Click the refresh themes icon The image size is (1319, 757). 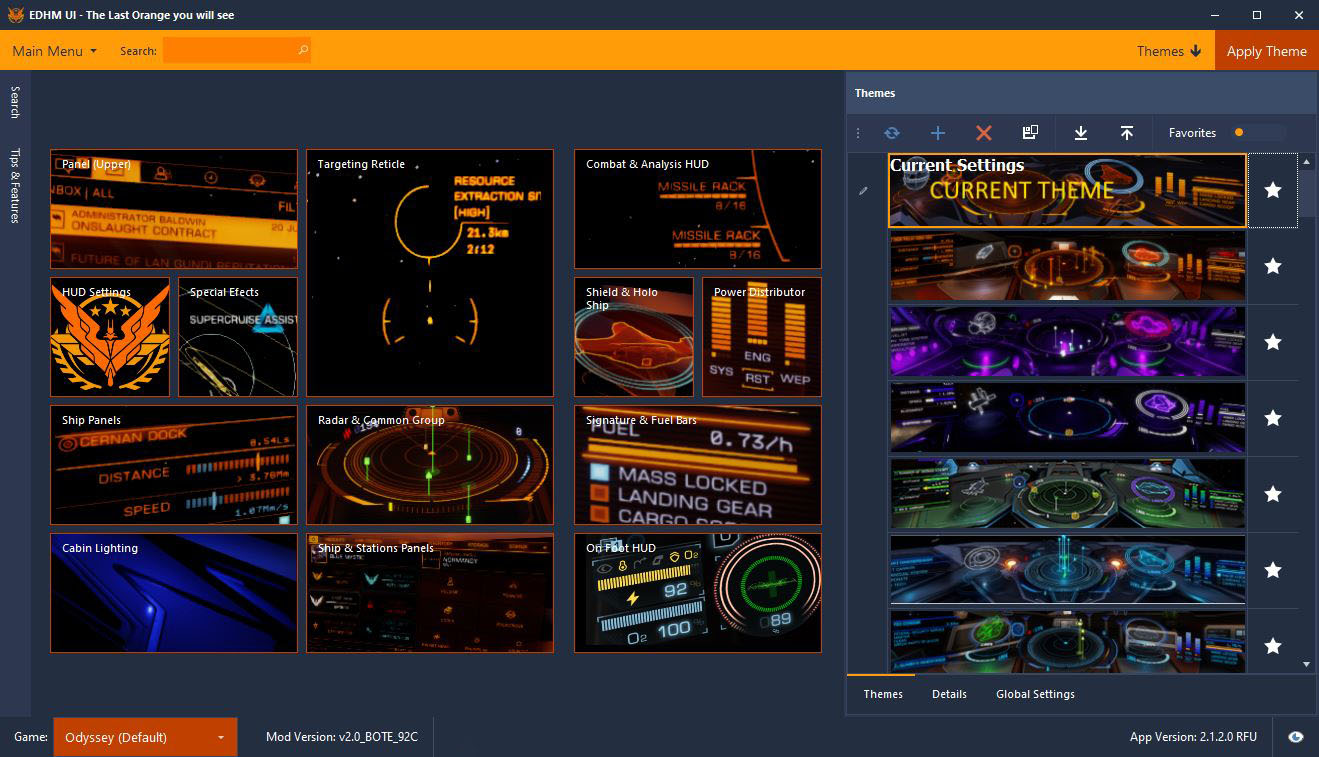(891, 133)
